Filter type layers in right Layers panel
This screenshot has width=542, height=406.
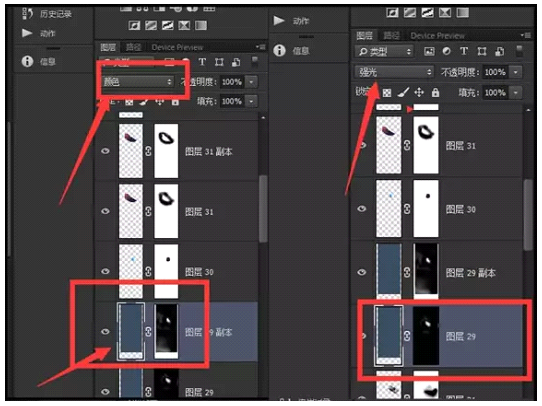coord(464,51)
